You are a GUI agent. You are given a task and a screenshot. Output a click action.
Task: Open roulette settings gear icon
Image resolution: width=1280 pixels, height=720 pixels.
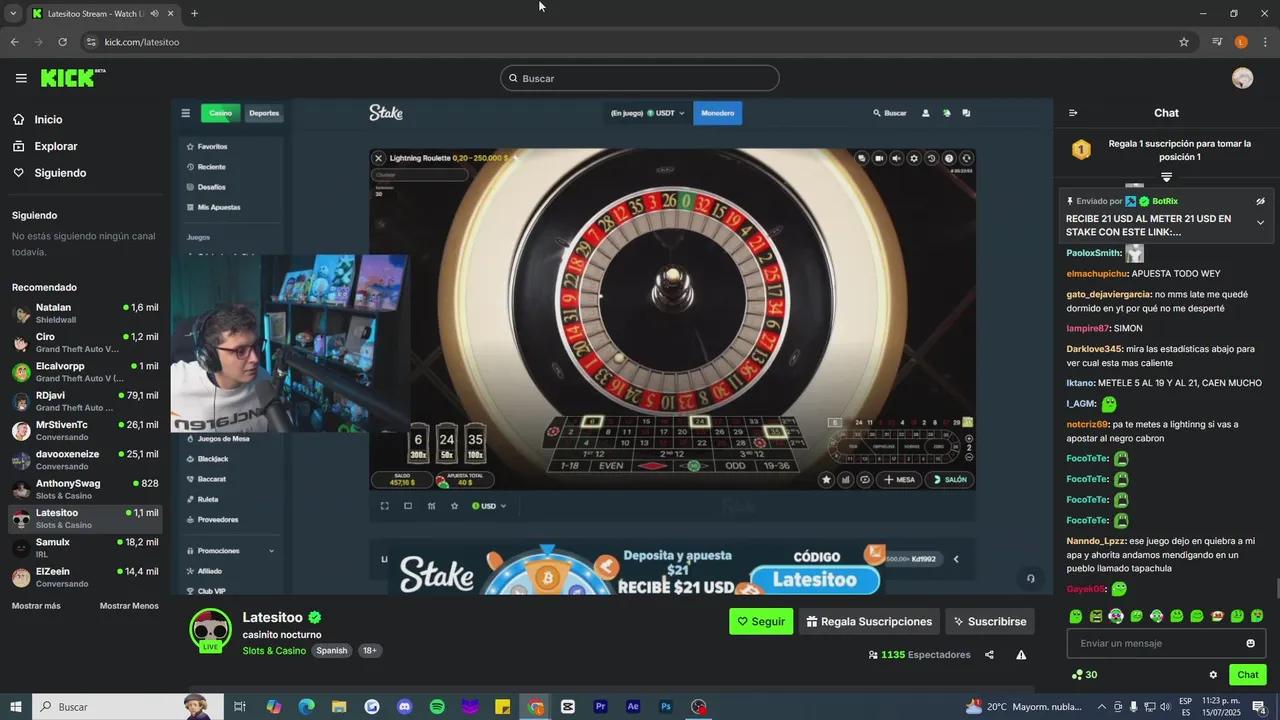913,158
